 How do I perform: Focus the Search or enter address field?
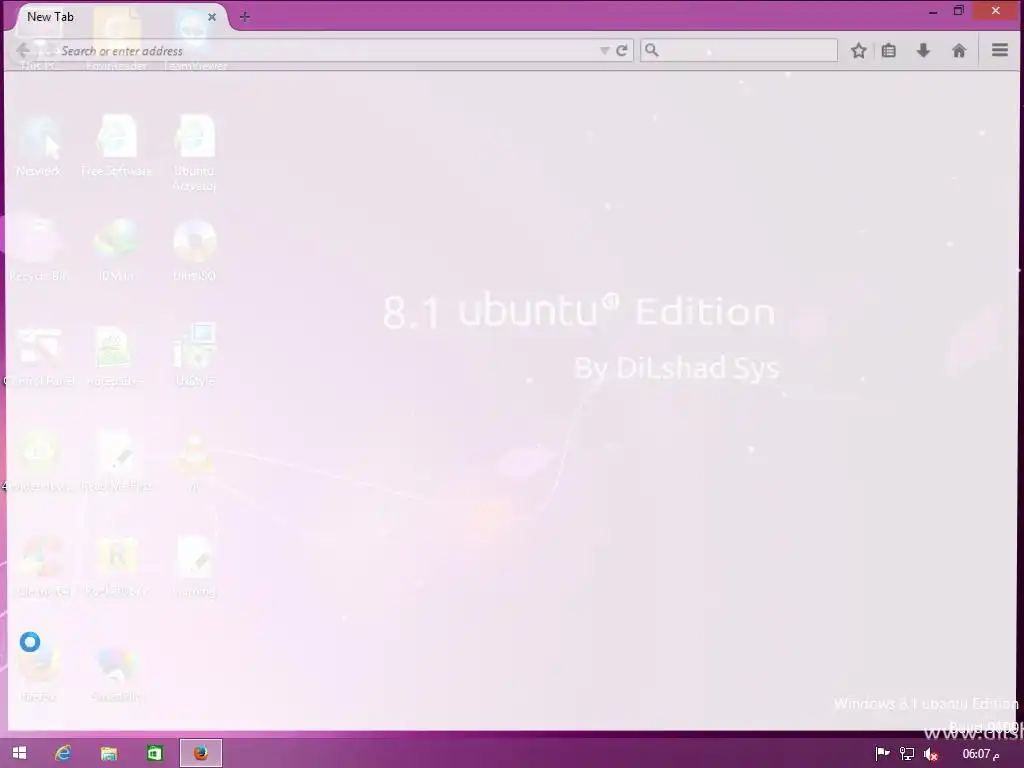click(x=325, y=50)
